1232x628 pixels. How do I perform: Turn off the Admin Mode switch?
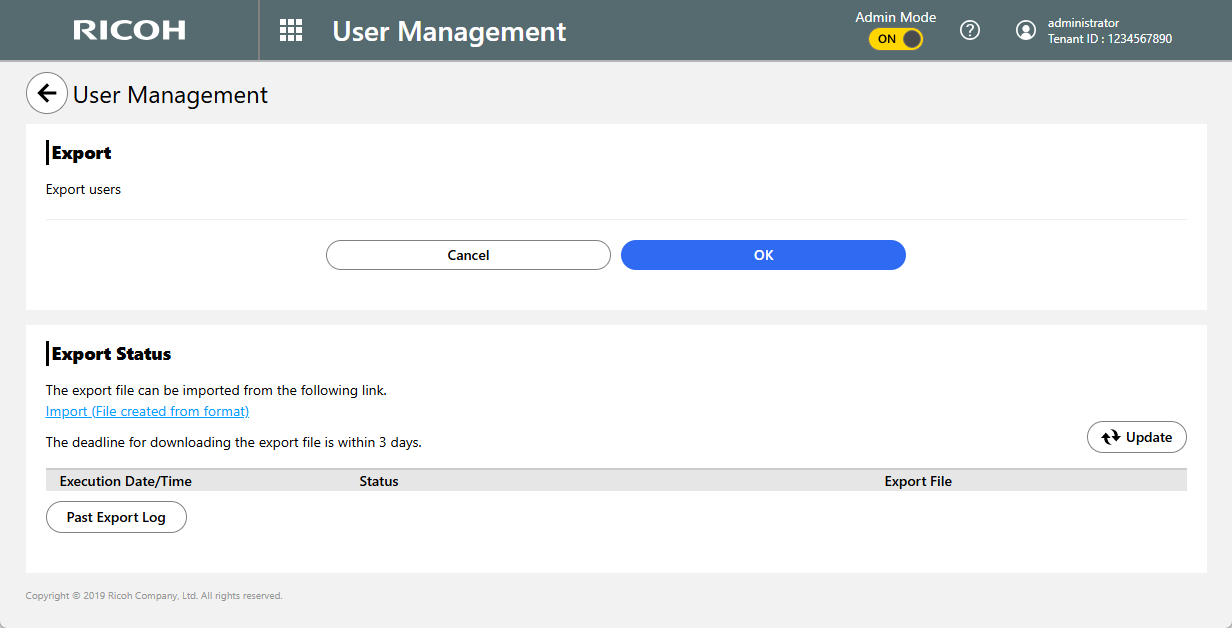[x=896, y=39]
